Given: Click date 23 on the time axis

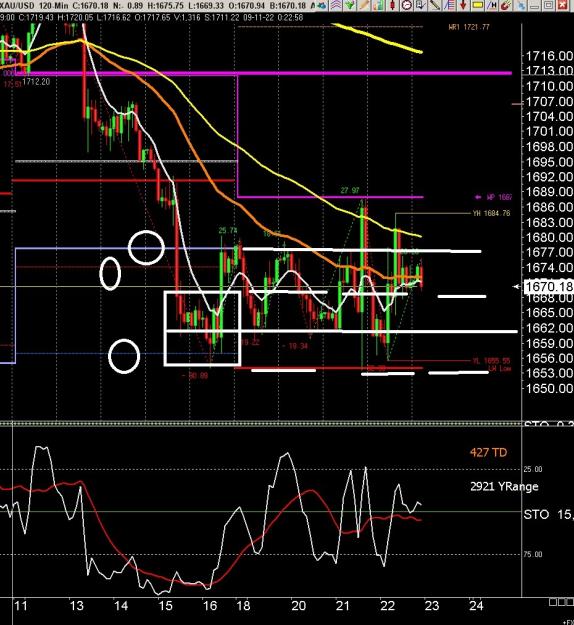Looking at the screenshot, I should point(431,606).
